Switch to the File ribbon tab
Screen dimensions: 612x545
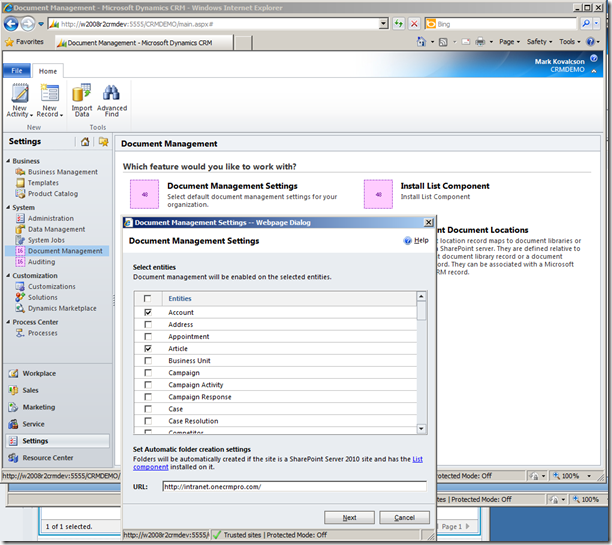[x=17, y=71]
